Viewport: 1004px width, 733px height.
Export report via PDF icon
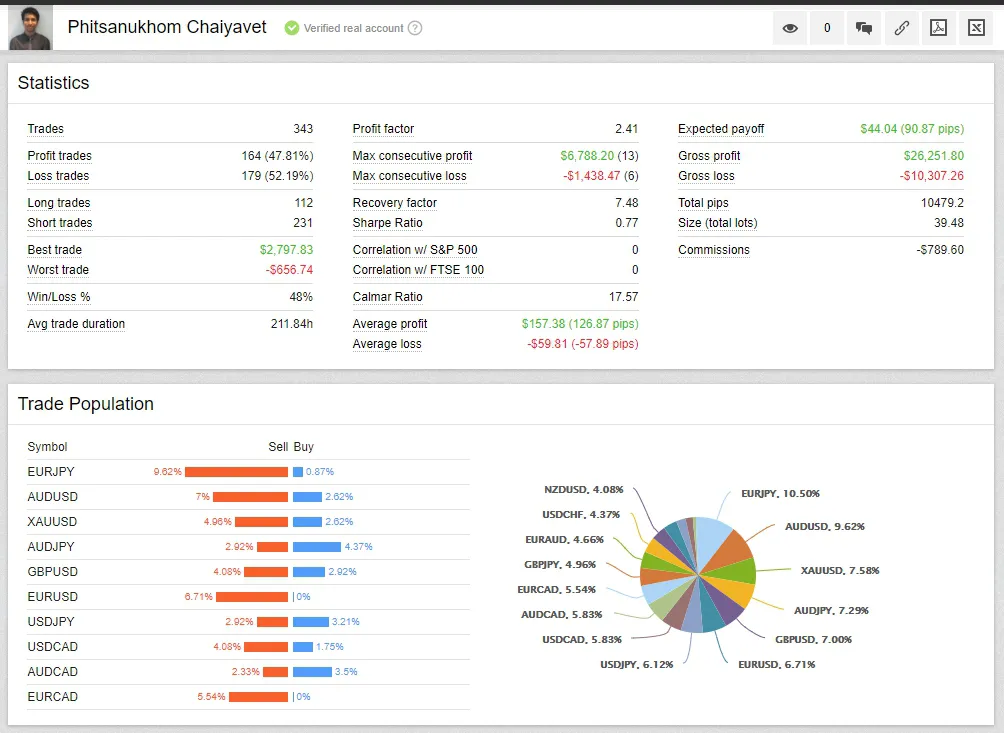(x=939, y=28)
